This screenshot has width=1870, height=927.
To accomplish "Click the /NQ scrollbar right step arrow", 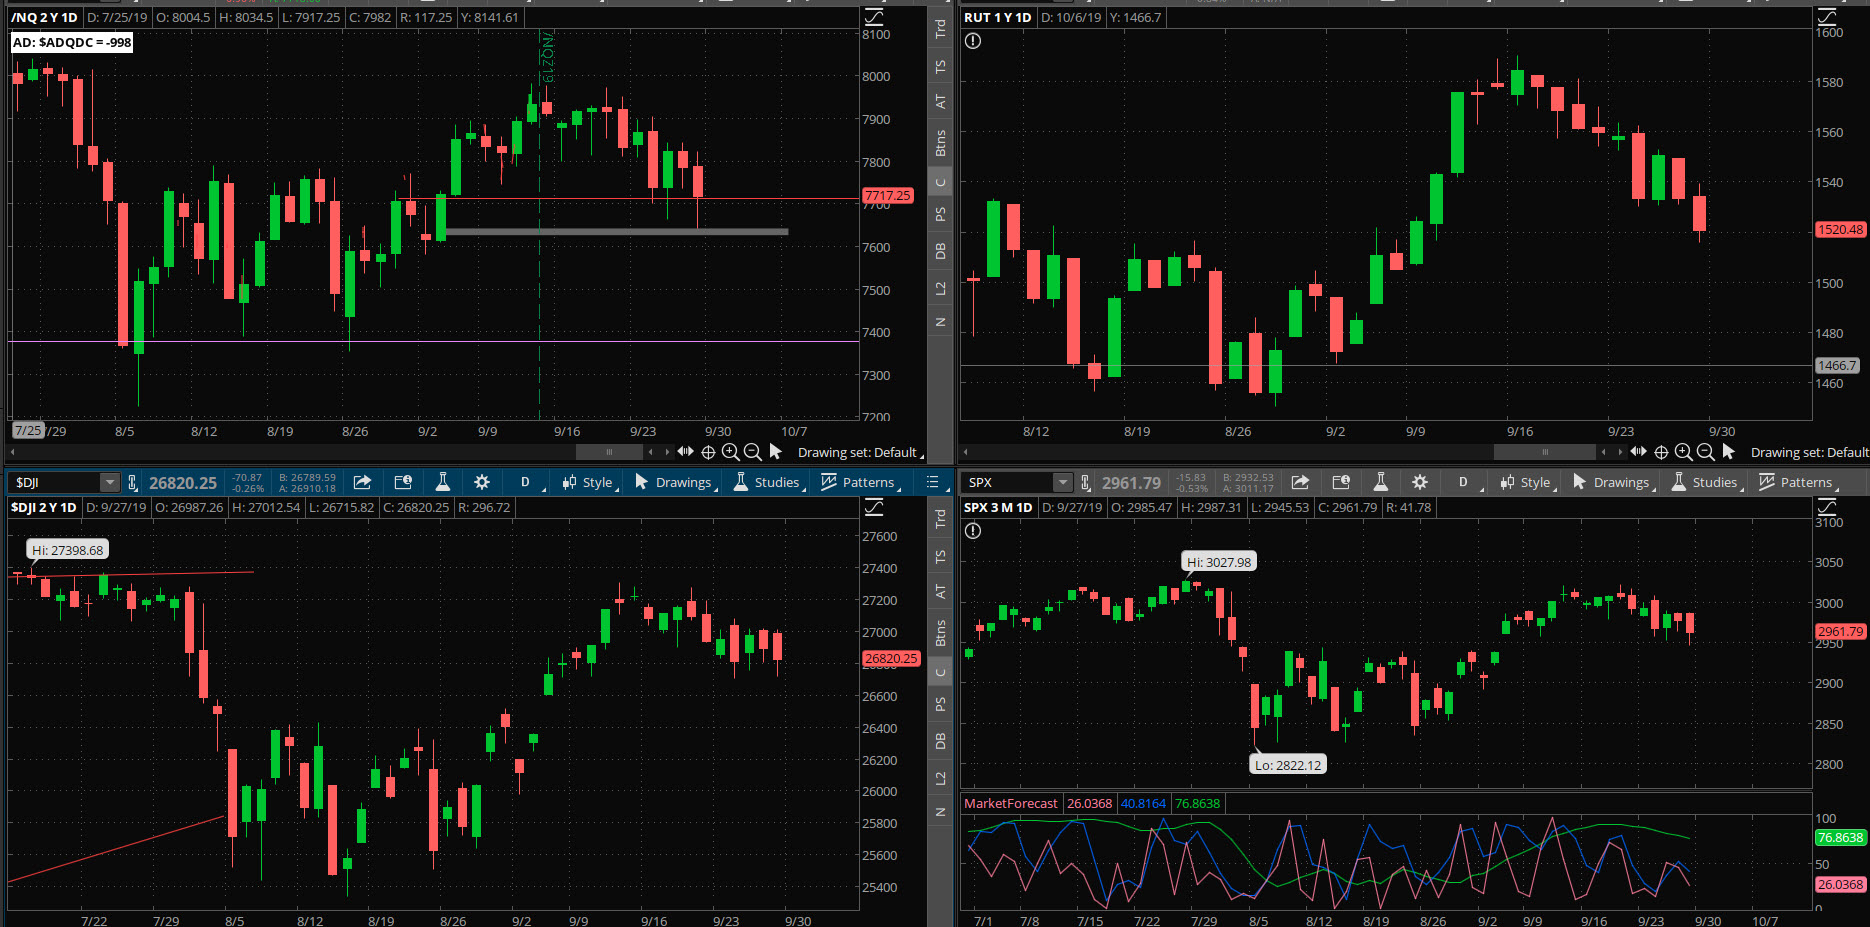I will (667, 452).
